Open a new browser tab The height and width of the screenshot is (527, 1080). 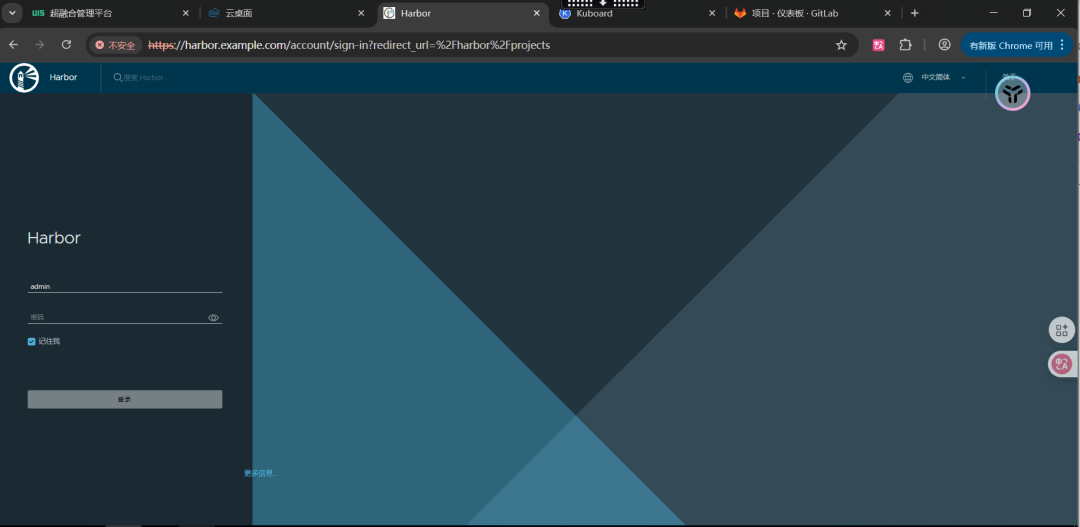[x=915, y=13]
